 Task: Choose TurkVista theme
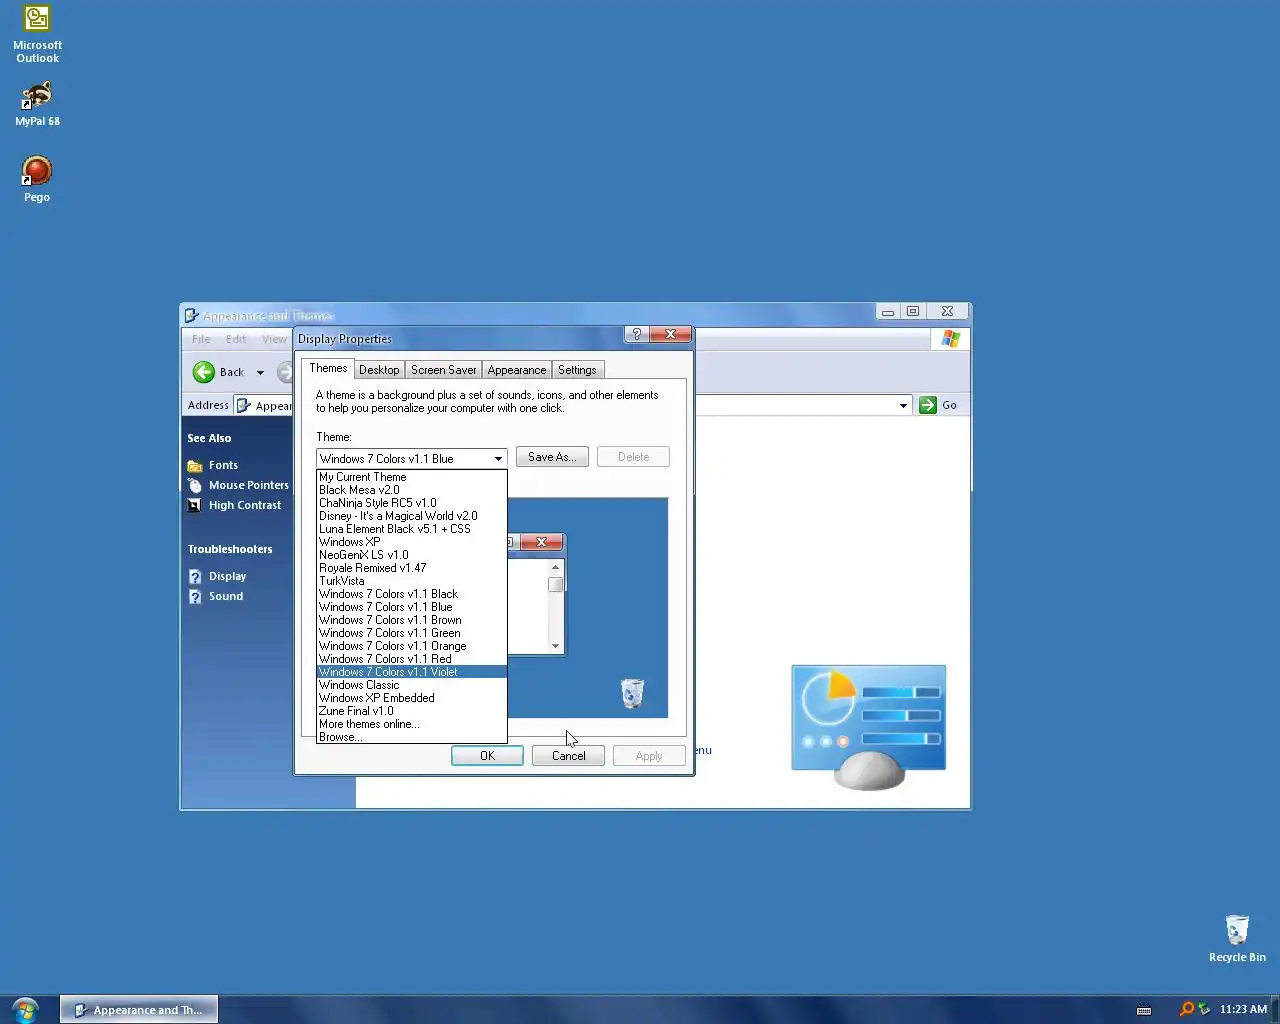pyautogui.click(x=412, y=581)
